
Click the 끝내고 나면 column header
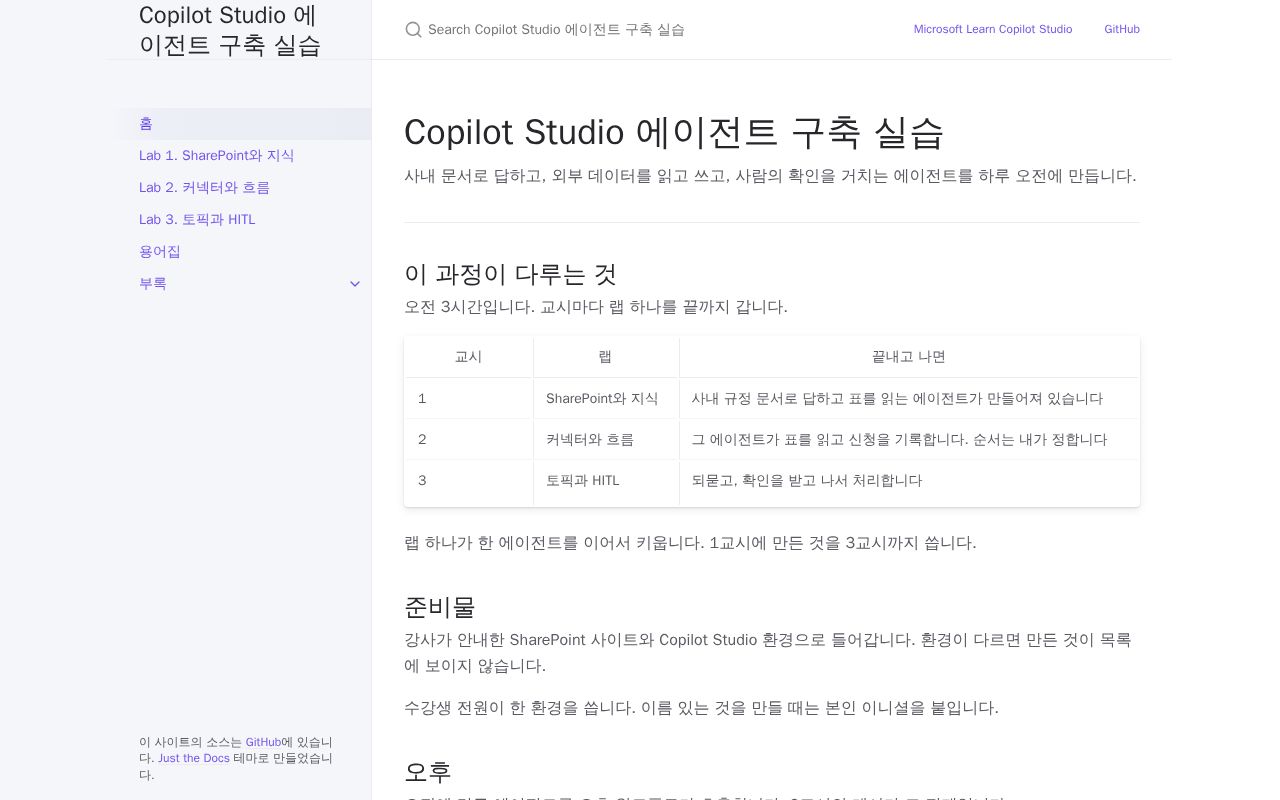pyautogui.click(x=909, y=357)
